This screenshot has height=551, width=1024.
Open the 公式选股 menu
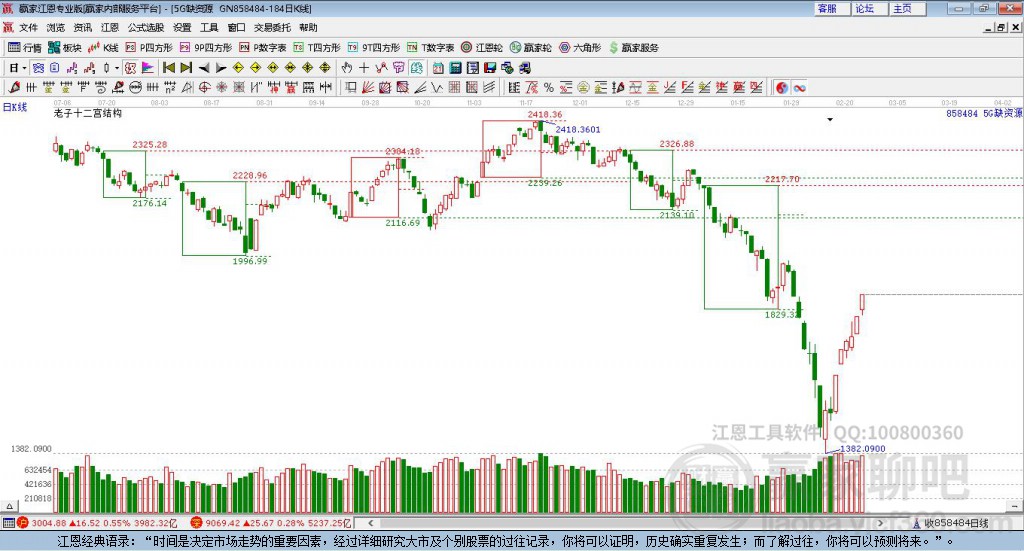pyautogui.click(x=146, y=27)
